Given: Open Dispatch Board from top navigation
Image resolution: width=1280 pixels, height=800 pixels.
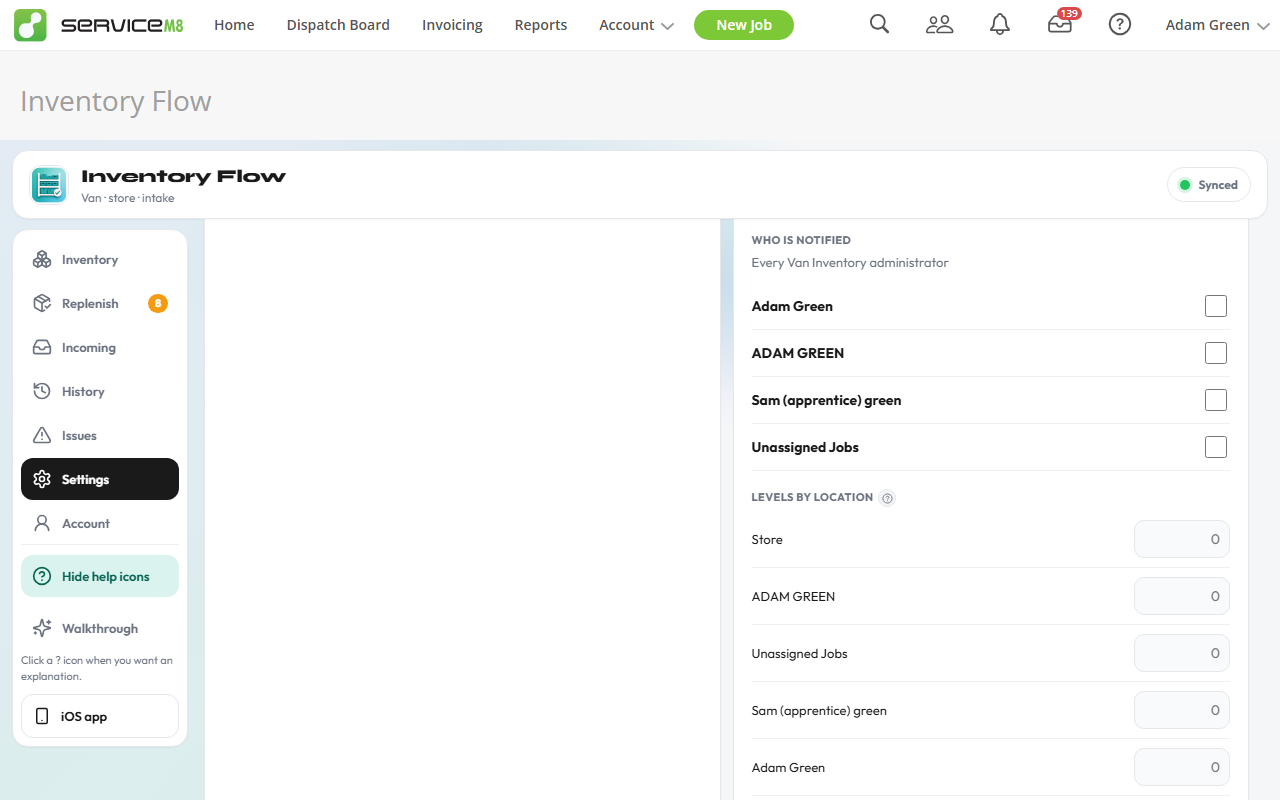Looking at the screenshot, I should pos(338,25).
